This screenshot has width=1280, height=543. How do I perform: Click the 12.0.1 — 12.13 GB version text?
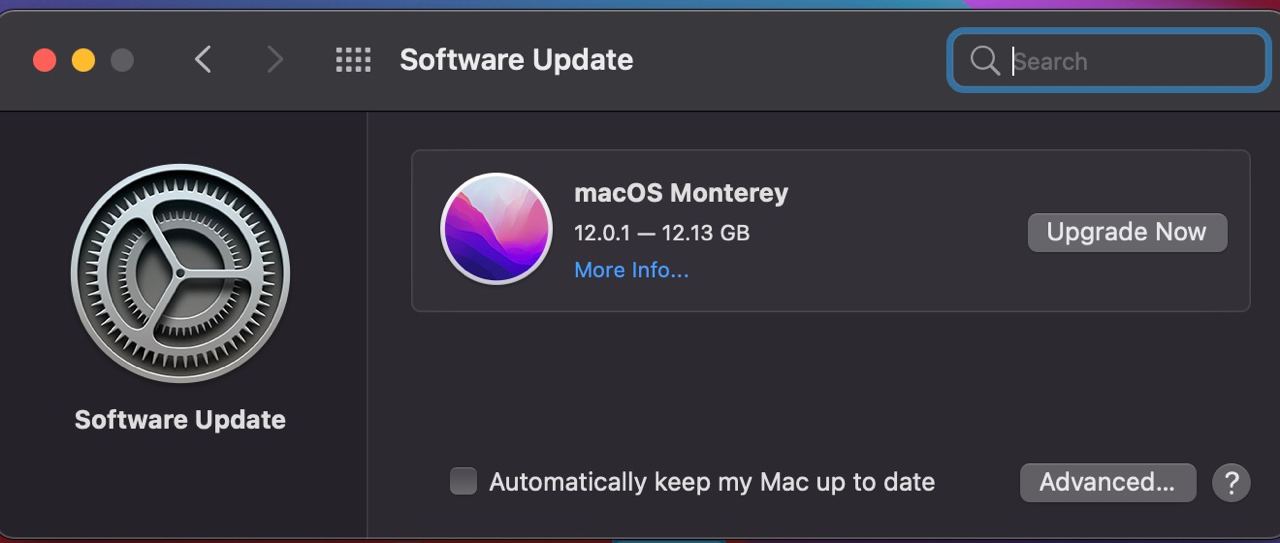click(662, 233)
